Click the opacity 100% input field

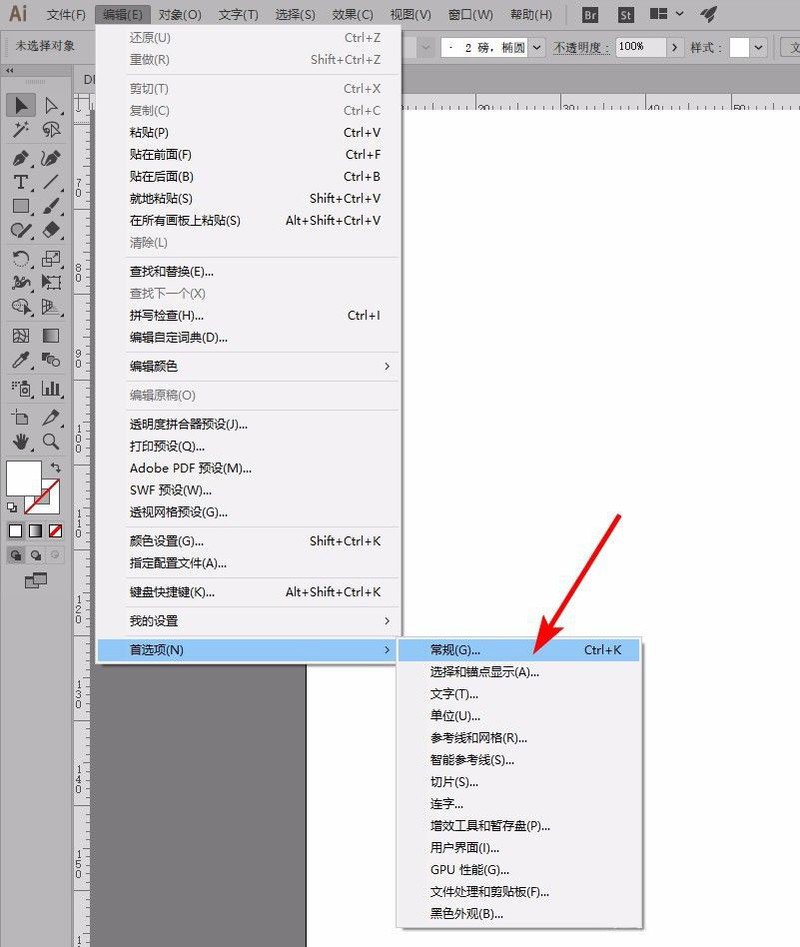(641, 47)
